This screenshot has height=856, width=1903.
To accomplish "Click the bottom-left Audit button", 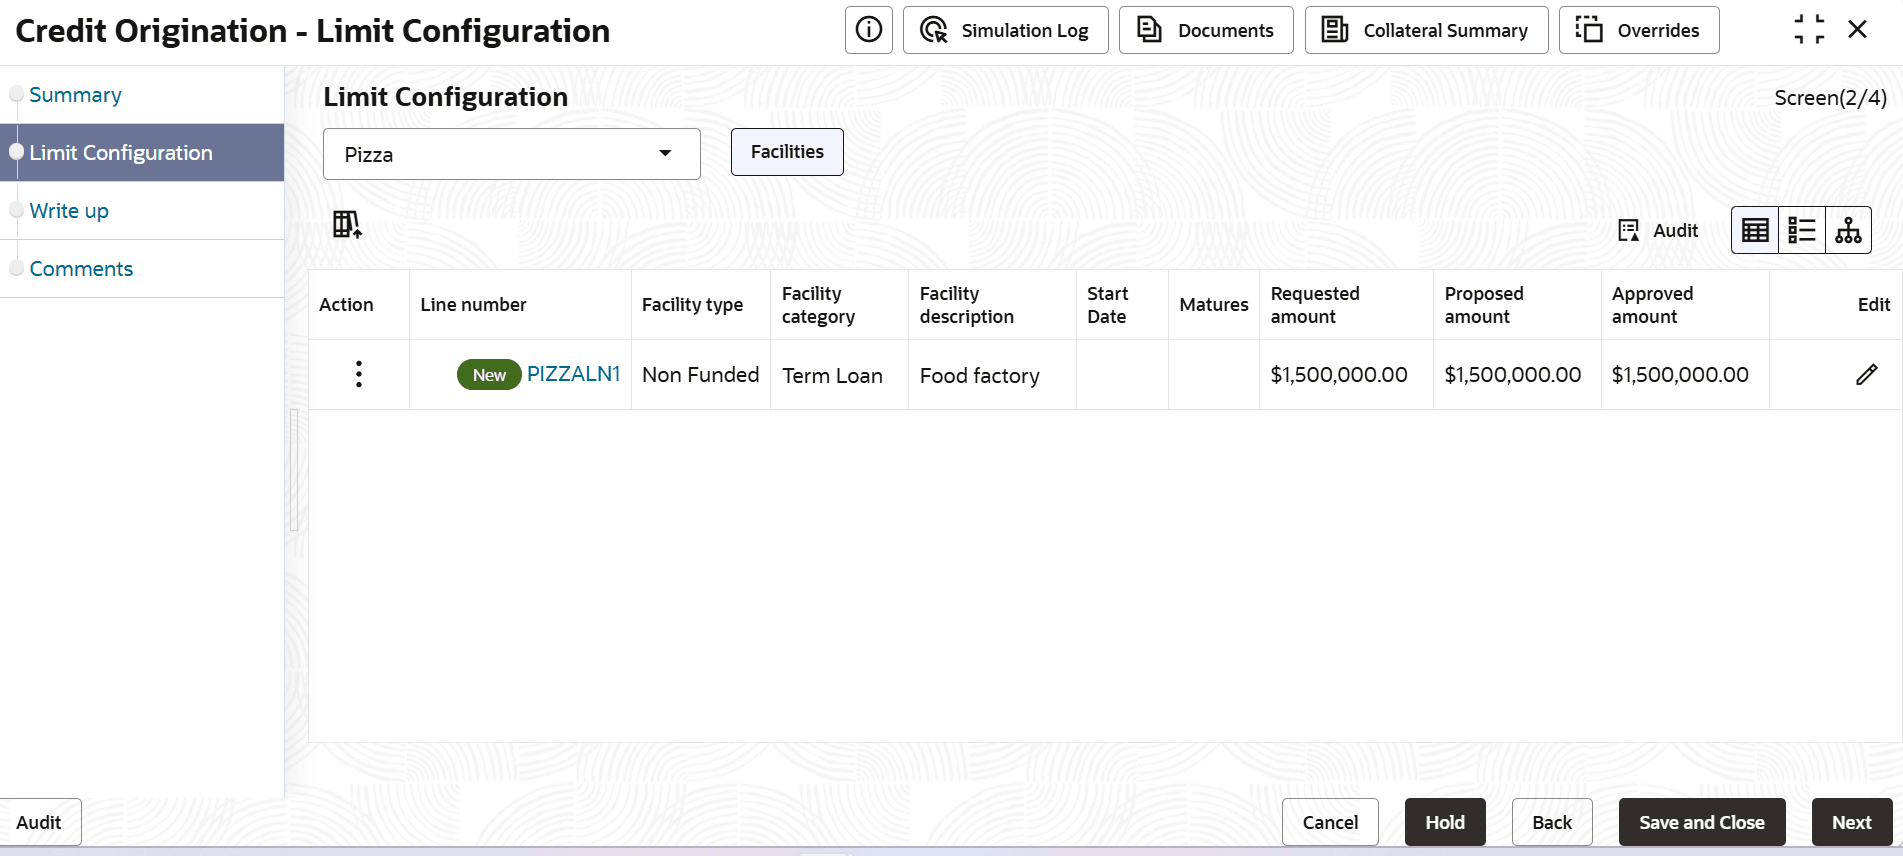I will [x=39, y=822].
